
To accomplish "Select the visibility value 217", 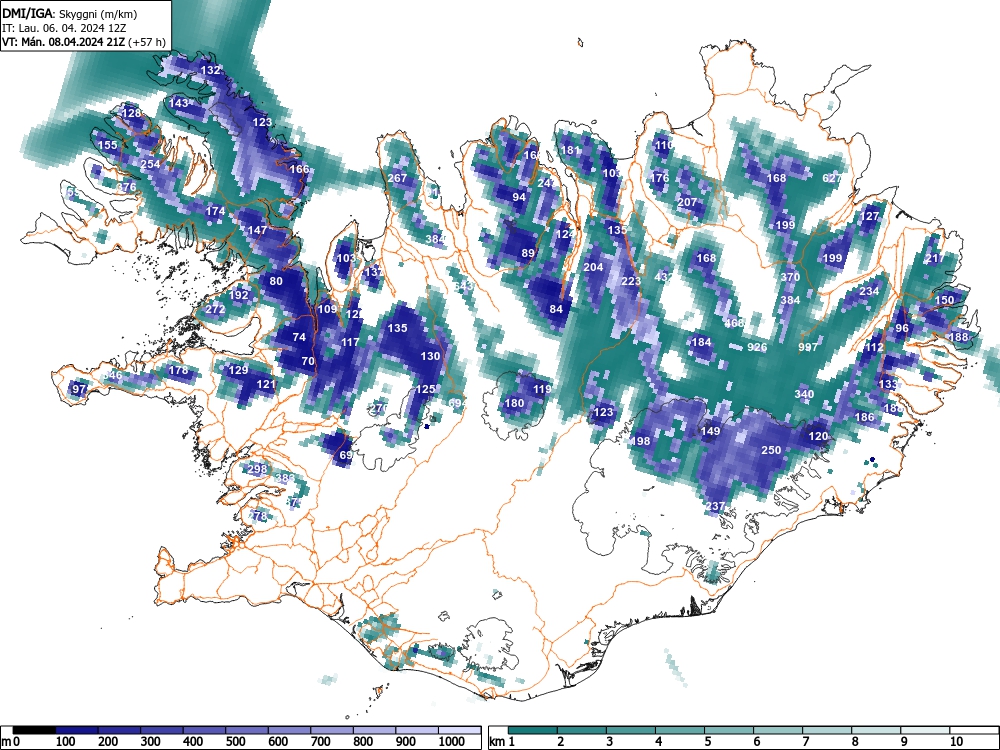I will tap(935, 258).
